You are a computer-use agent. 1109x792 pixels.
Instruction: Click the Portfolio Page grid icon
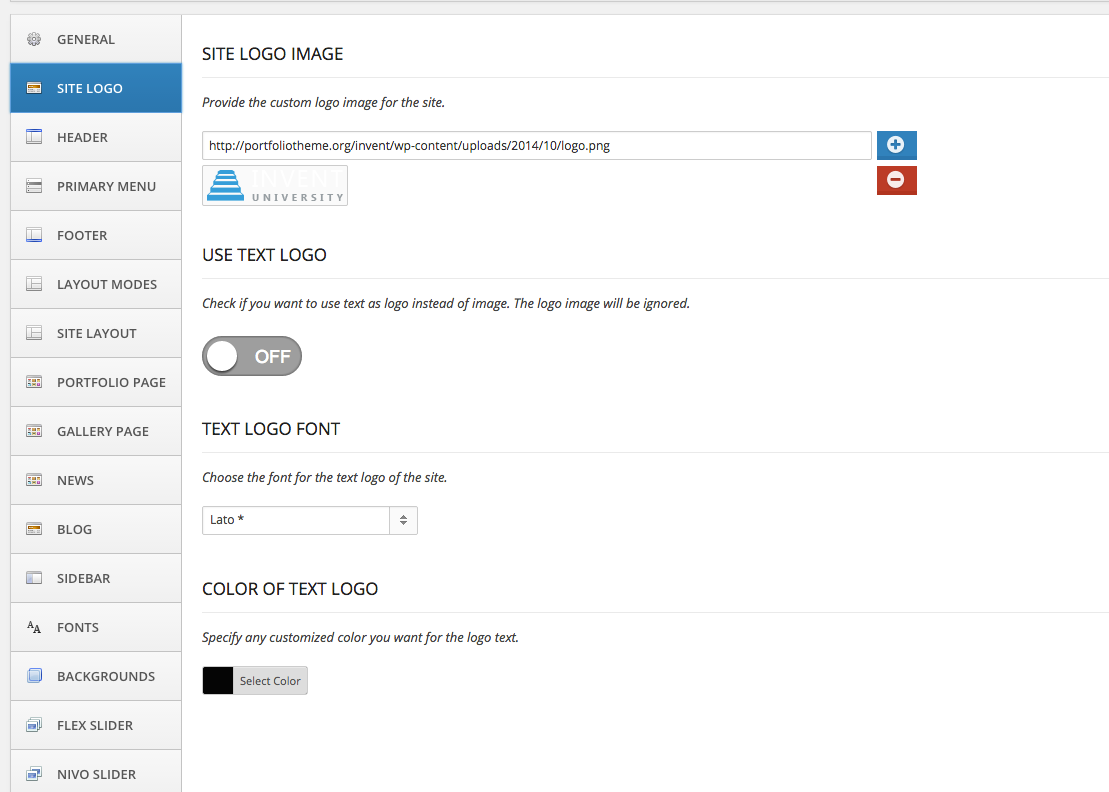(33, 382)
